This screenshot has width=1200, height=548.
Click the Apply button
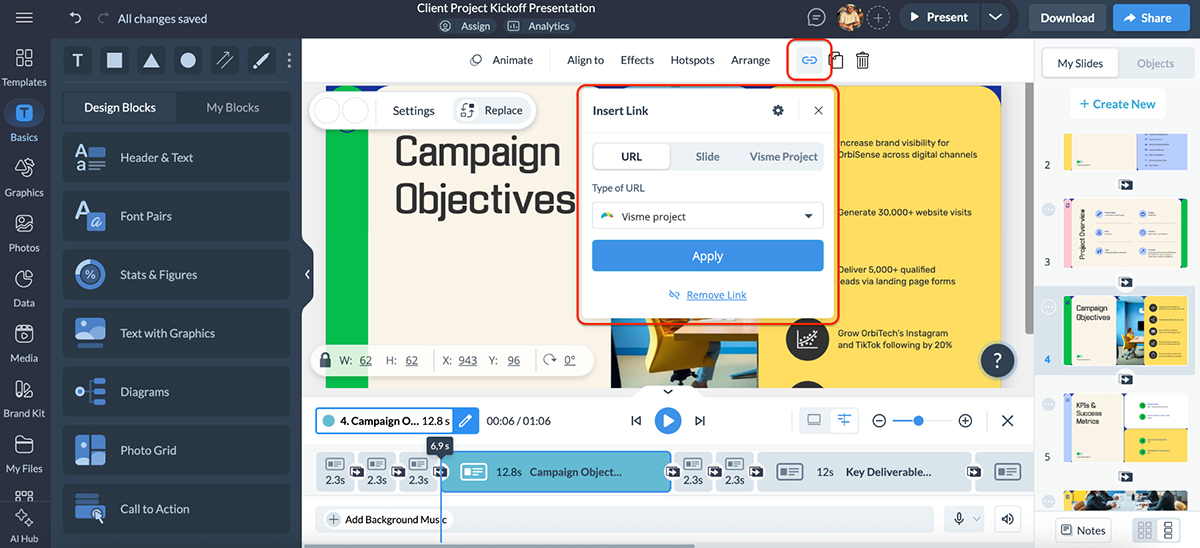(707, 256)
